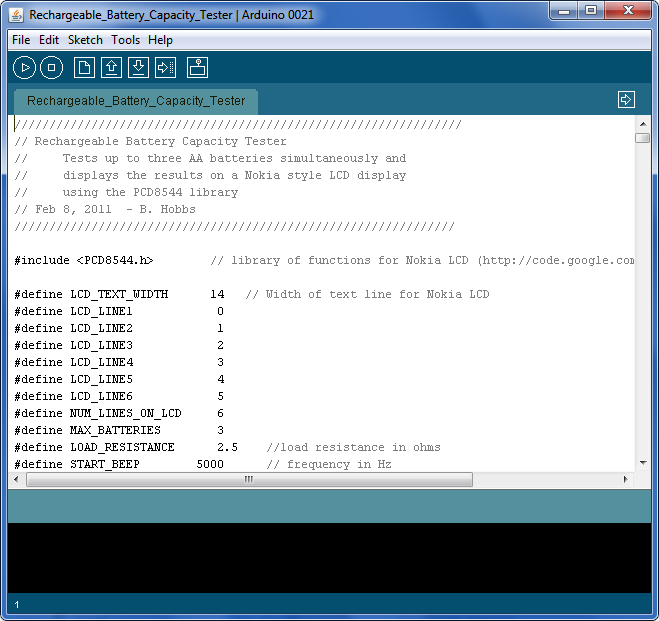Select the Rechargeable_Battery_Capacity_Tester tab
This screenshot has height=621, width=659.
(136, 101)
